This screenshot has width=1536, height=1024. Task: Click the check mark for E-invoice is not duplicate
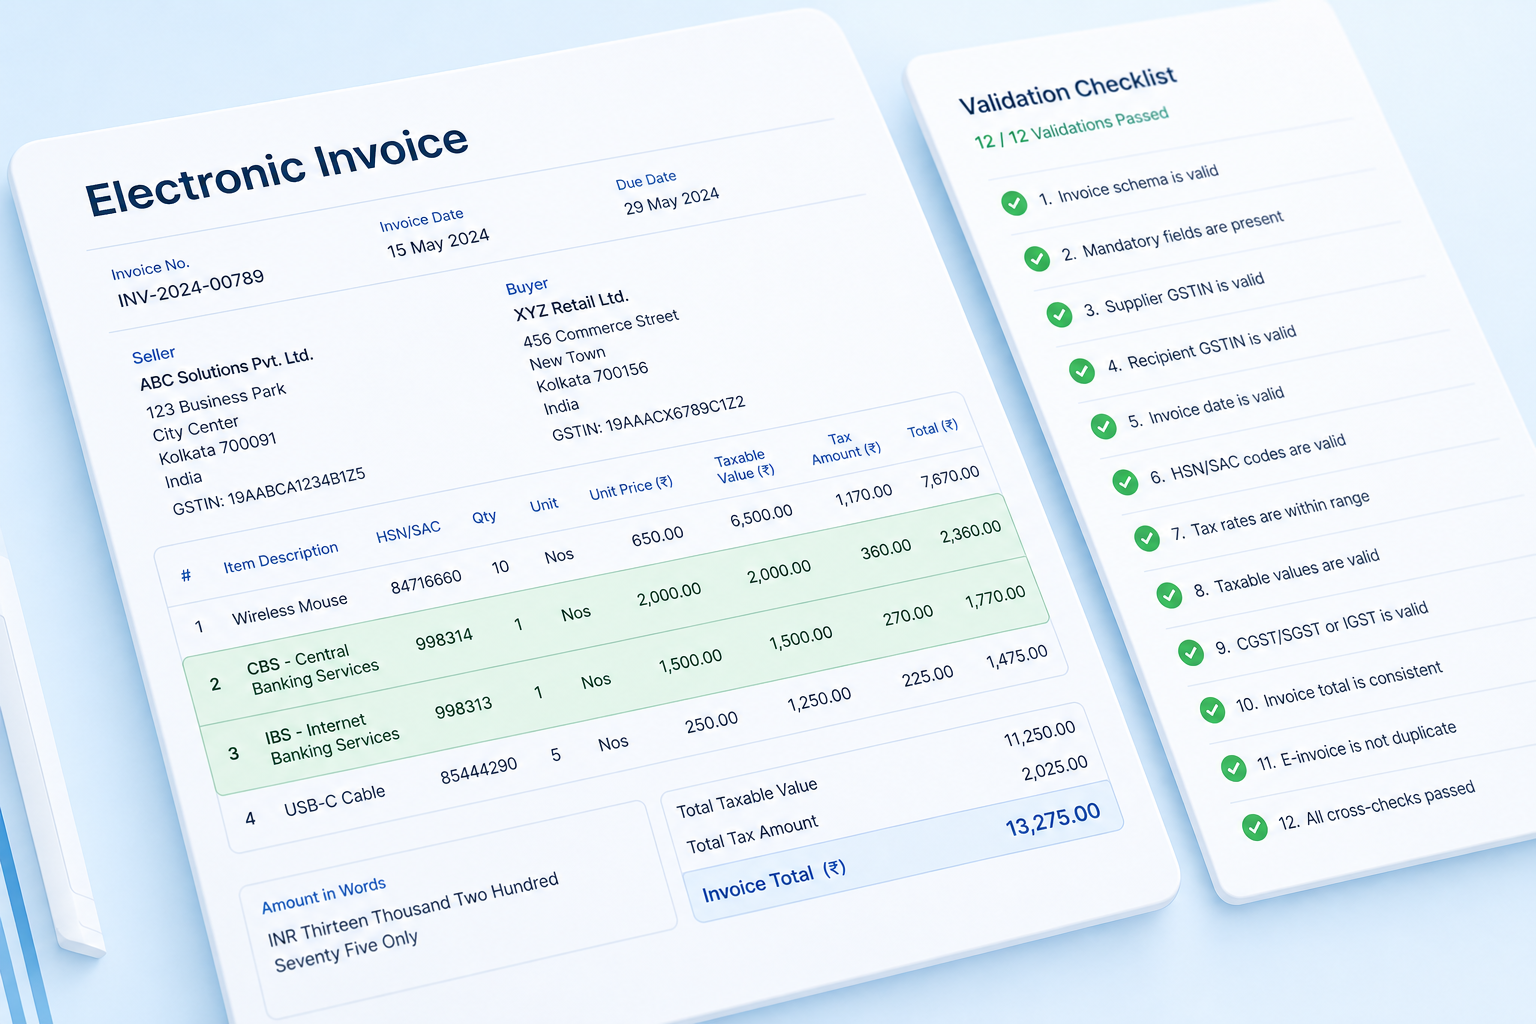1233,768
